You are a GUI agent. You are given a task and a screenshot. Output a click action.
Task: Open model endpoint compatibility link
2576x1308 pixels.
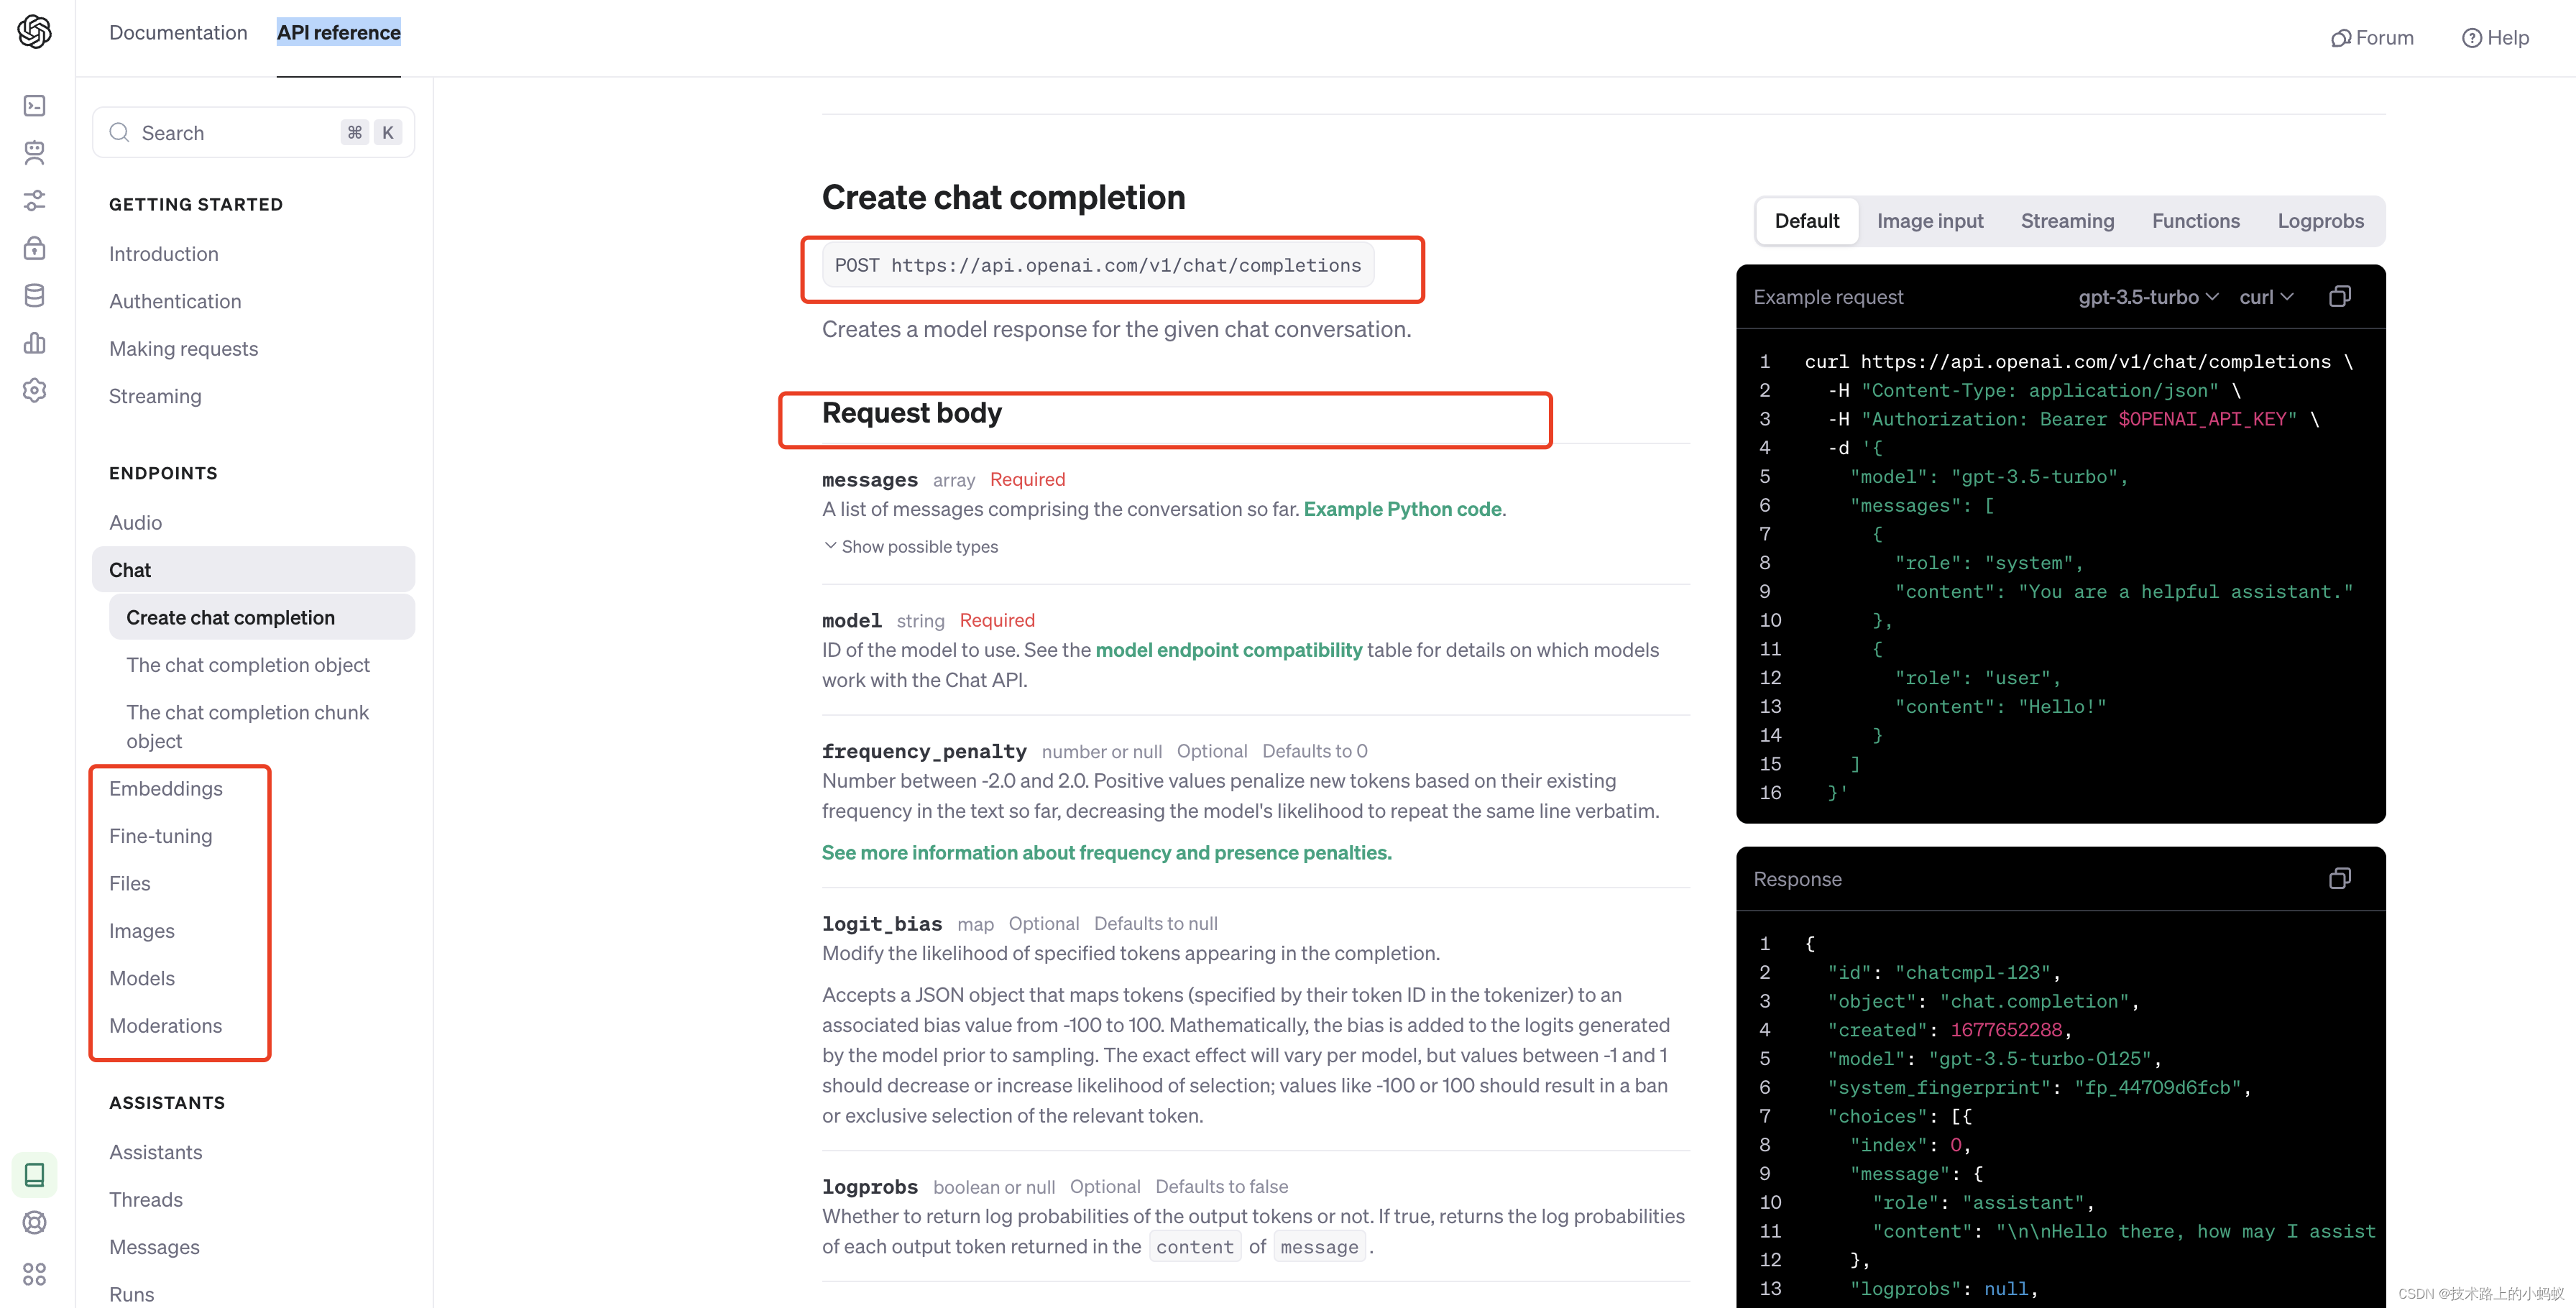(x=1228, y=649)
